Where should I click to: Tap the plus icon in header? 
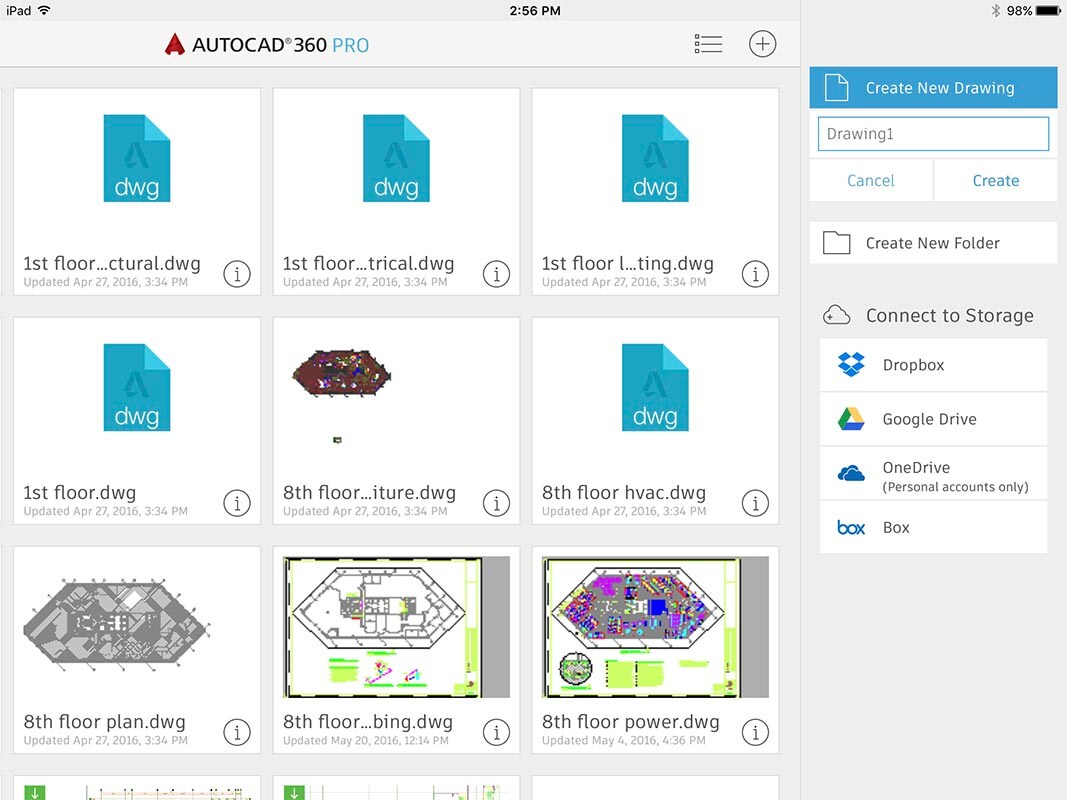(762, 44)
